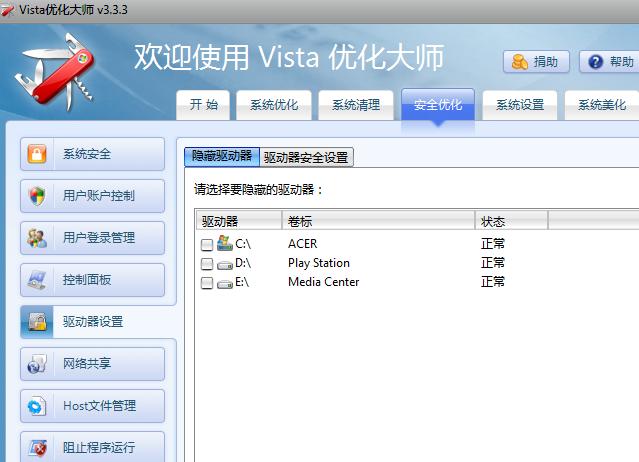The width and height of the screenshot is (639, 462).
Task: Check the C:\ drive checkbox
Action: [207, 245]
